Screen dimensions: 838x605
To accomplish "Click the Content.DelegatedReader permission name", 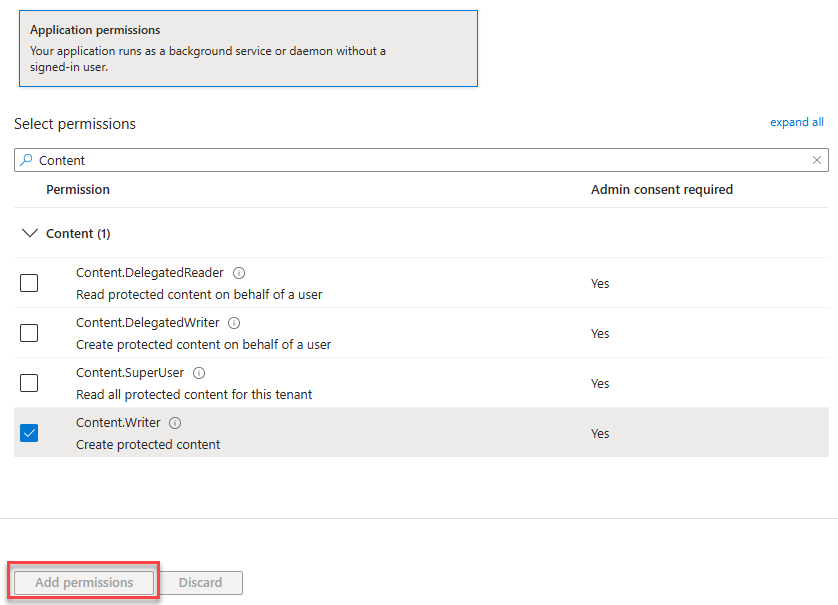I will pos(150,273).
